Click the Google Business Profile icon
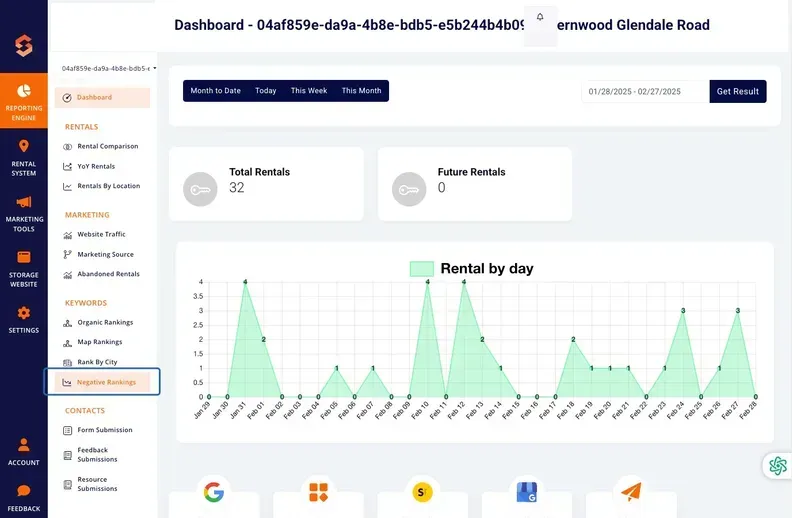 [527, 492]
